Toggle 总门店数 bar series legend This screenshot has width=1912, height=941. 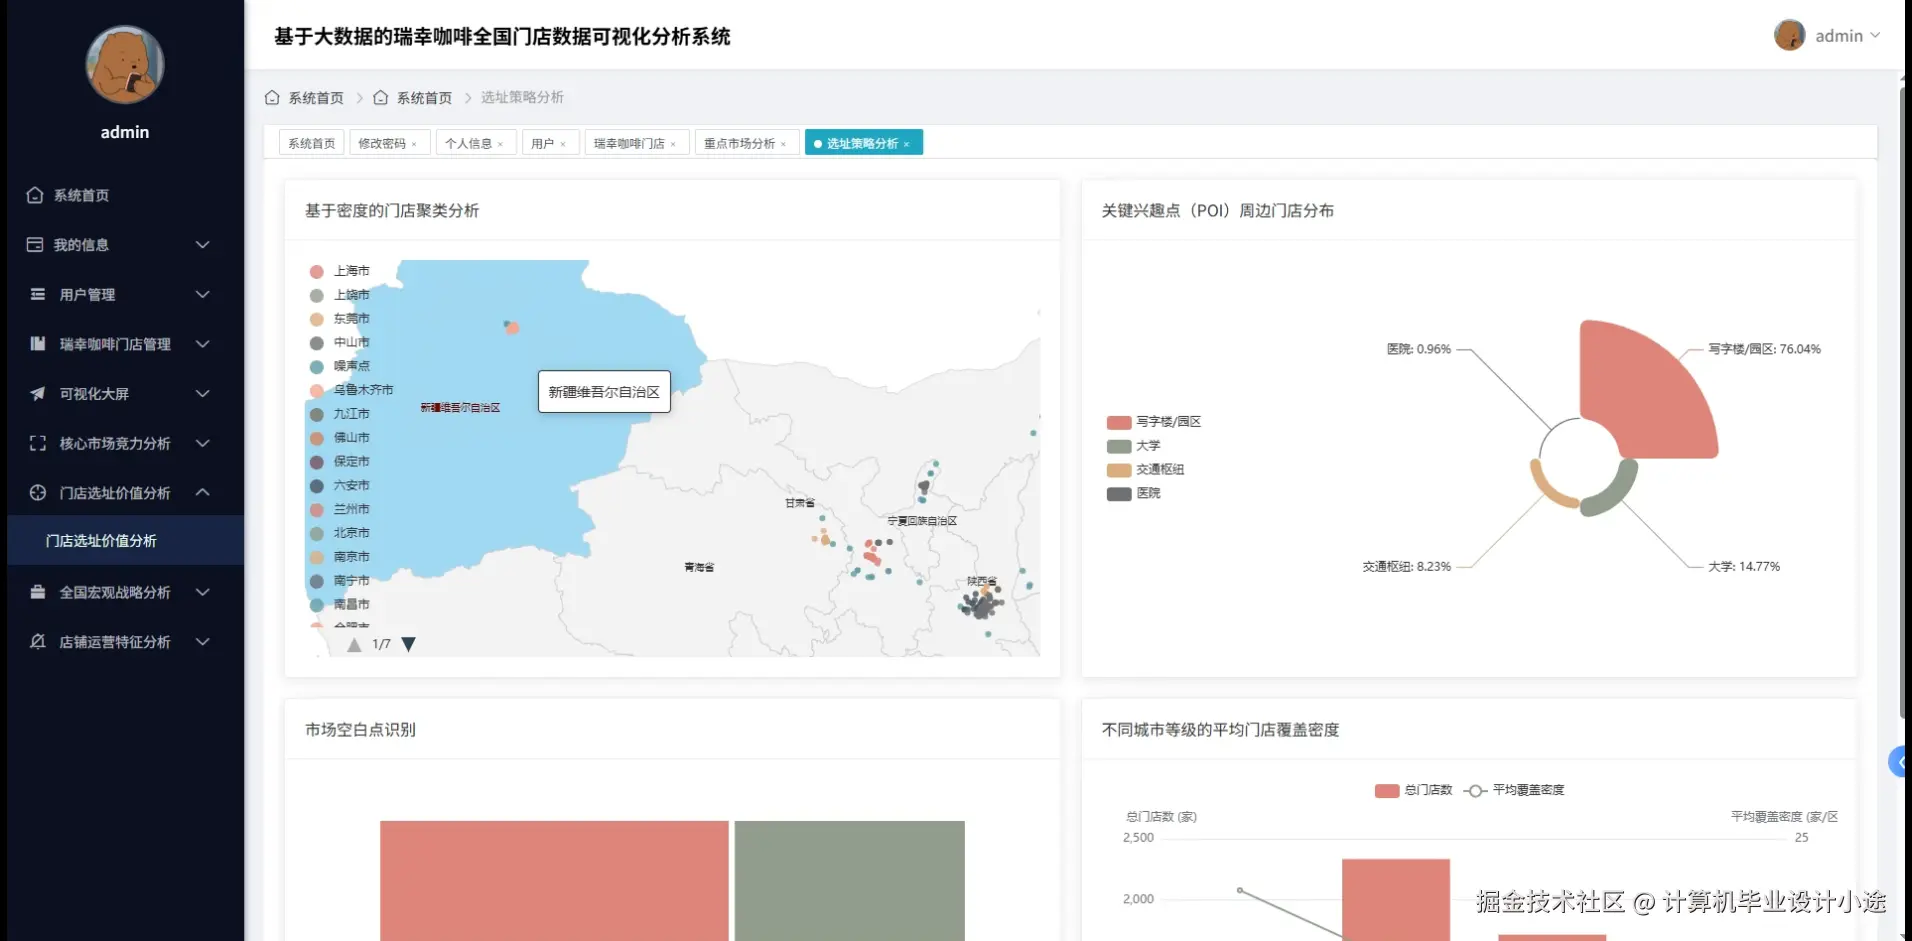point(1413,790)
